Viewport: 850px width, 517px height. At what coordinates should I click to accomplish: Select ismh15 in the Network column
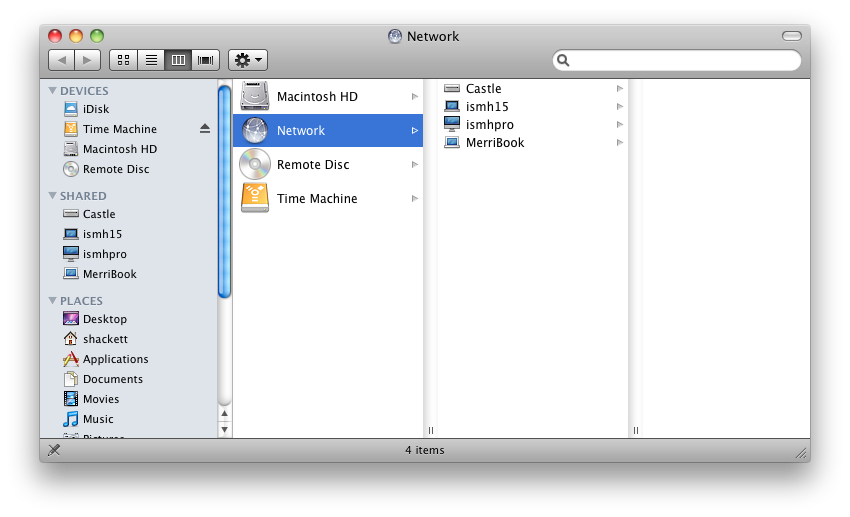point(533,106)
